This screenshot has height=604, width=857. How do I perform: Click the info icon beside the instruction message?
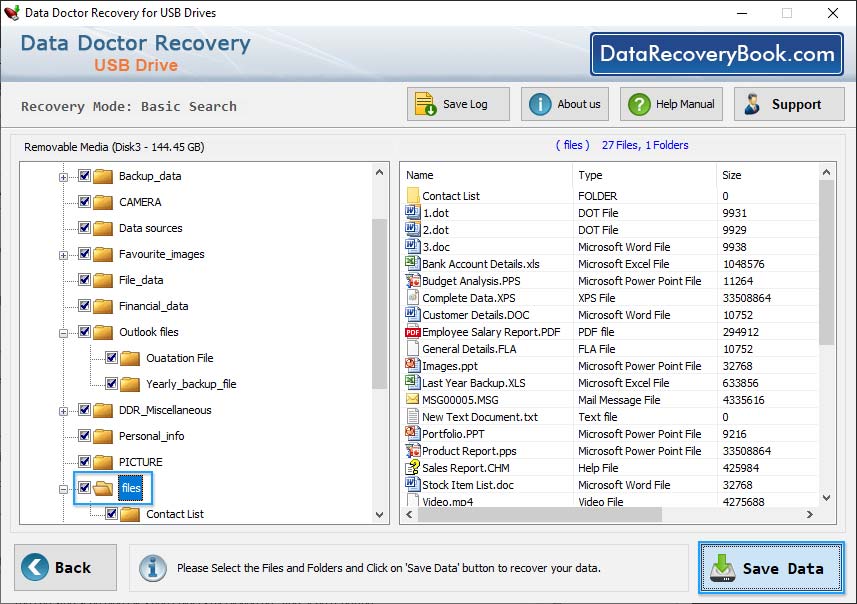(x=152, y=567)
